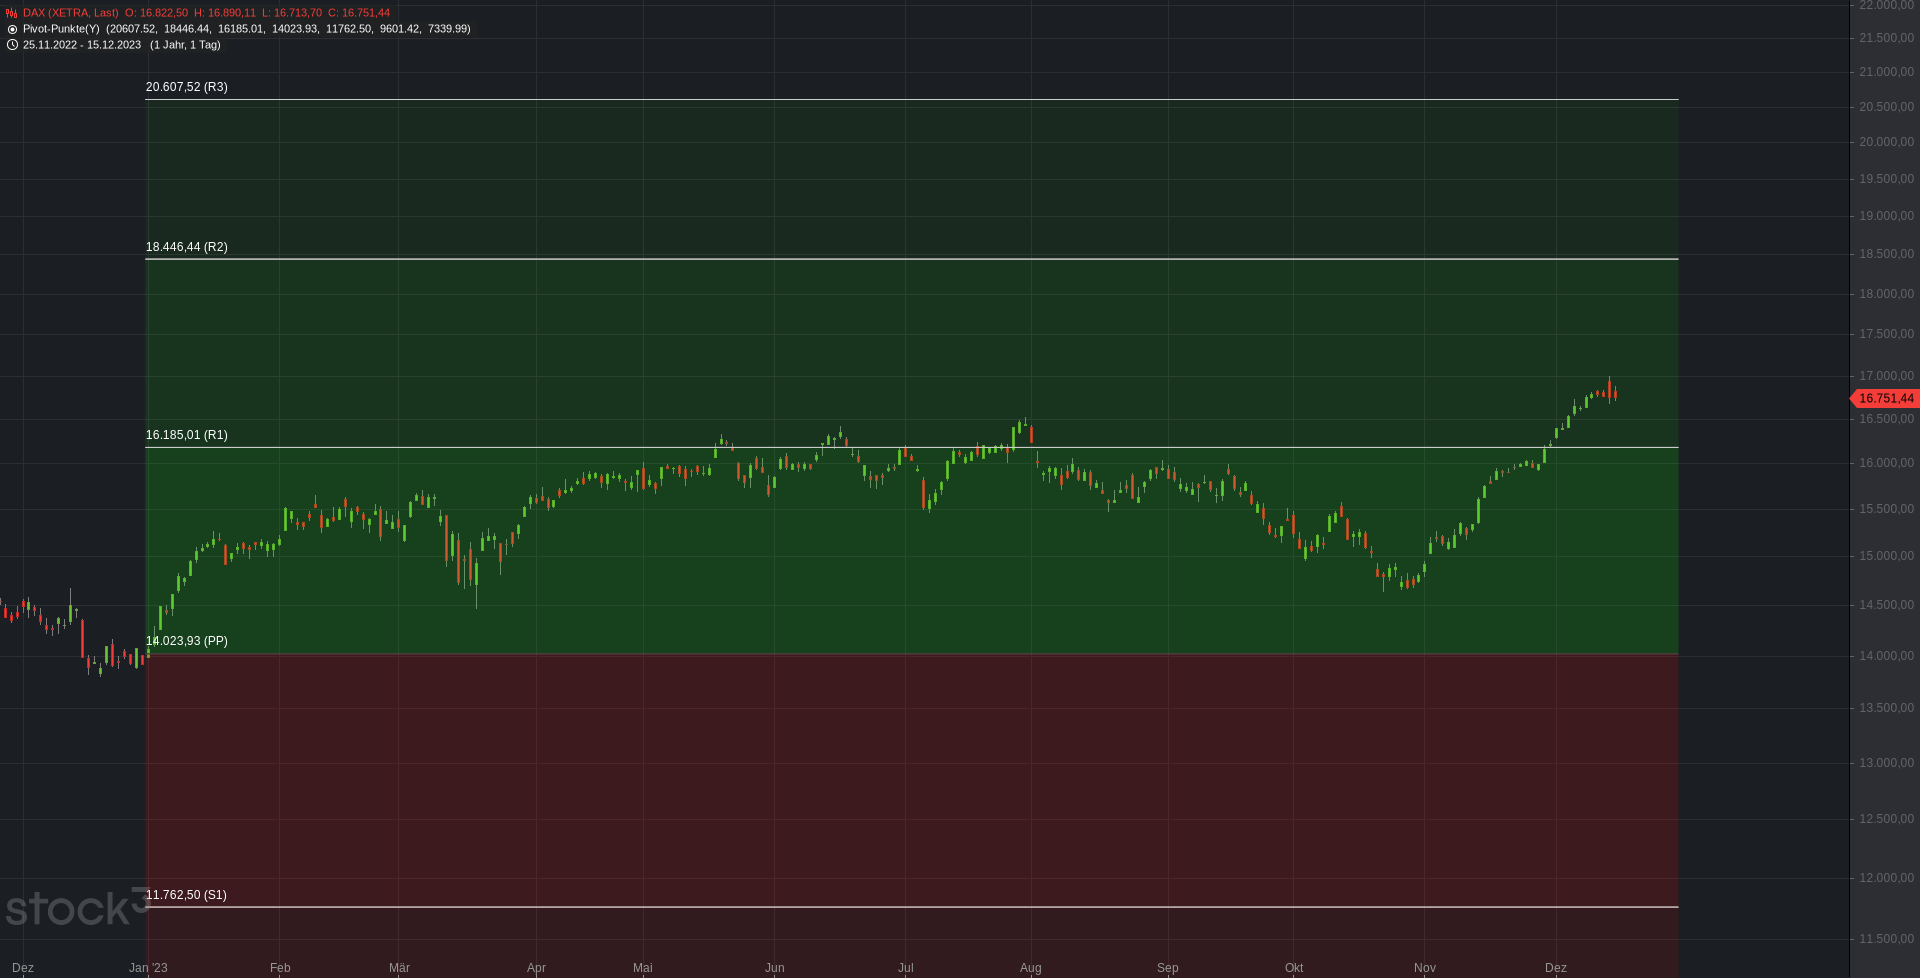Select the 20.607,52 (R3) pivot label
The image size is (1920, 978).
click(187, 87)
